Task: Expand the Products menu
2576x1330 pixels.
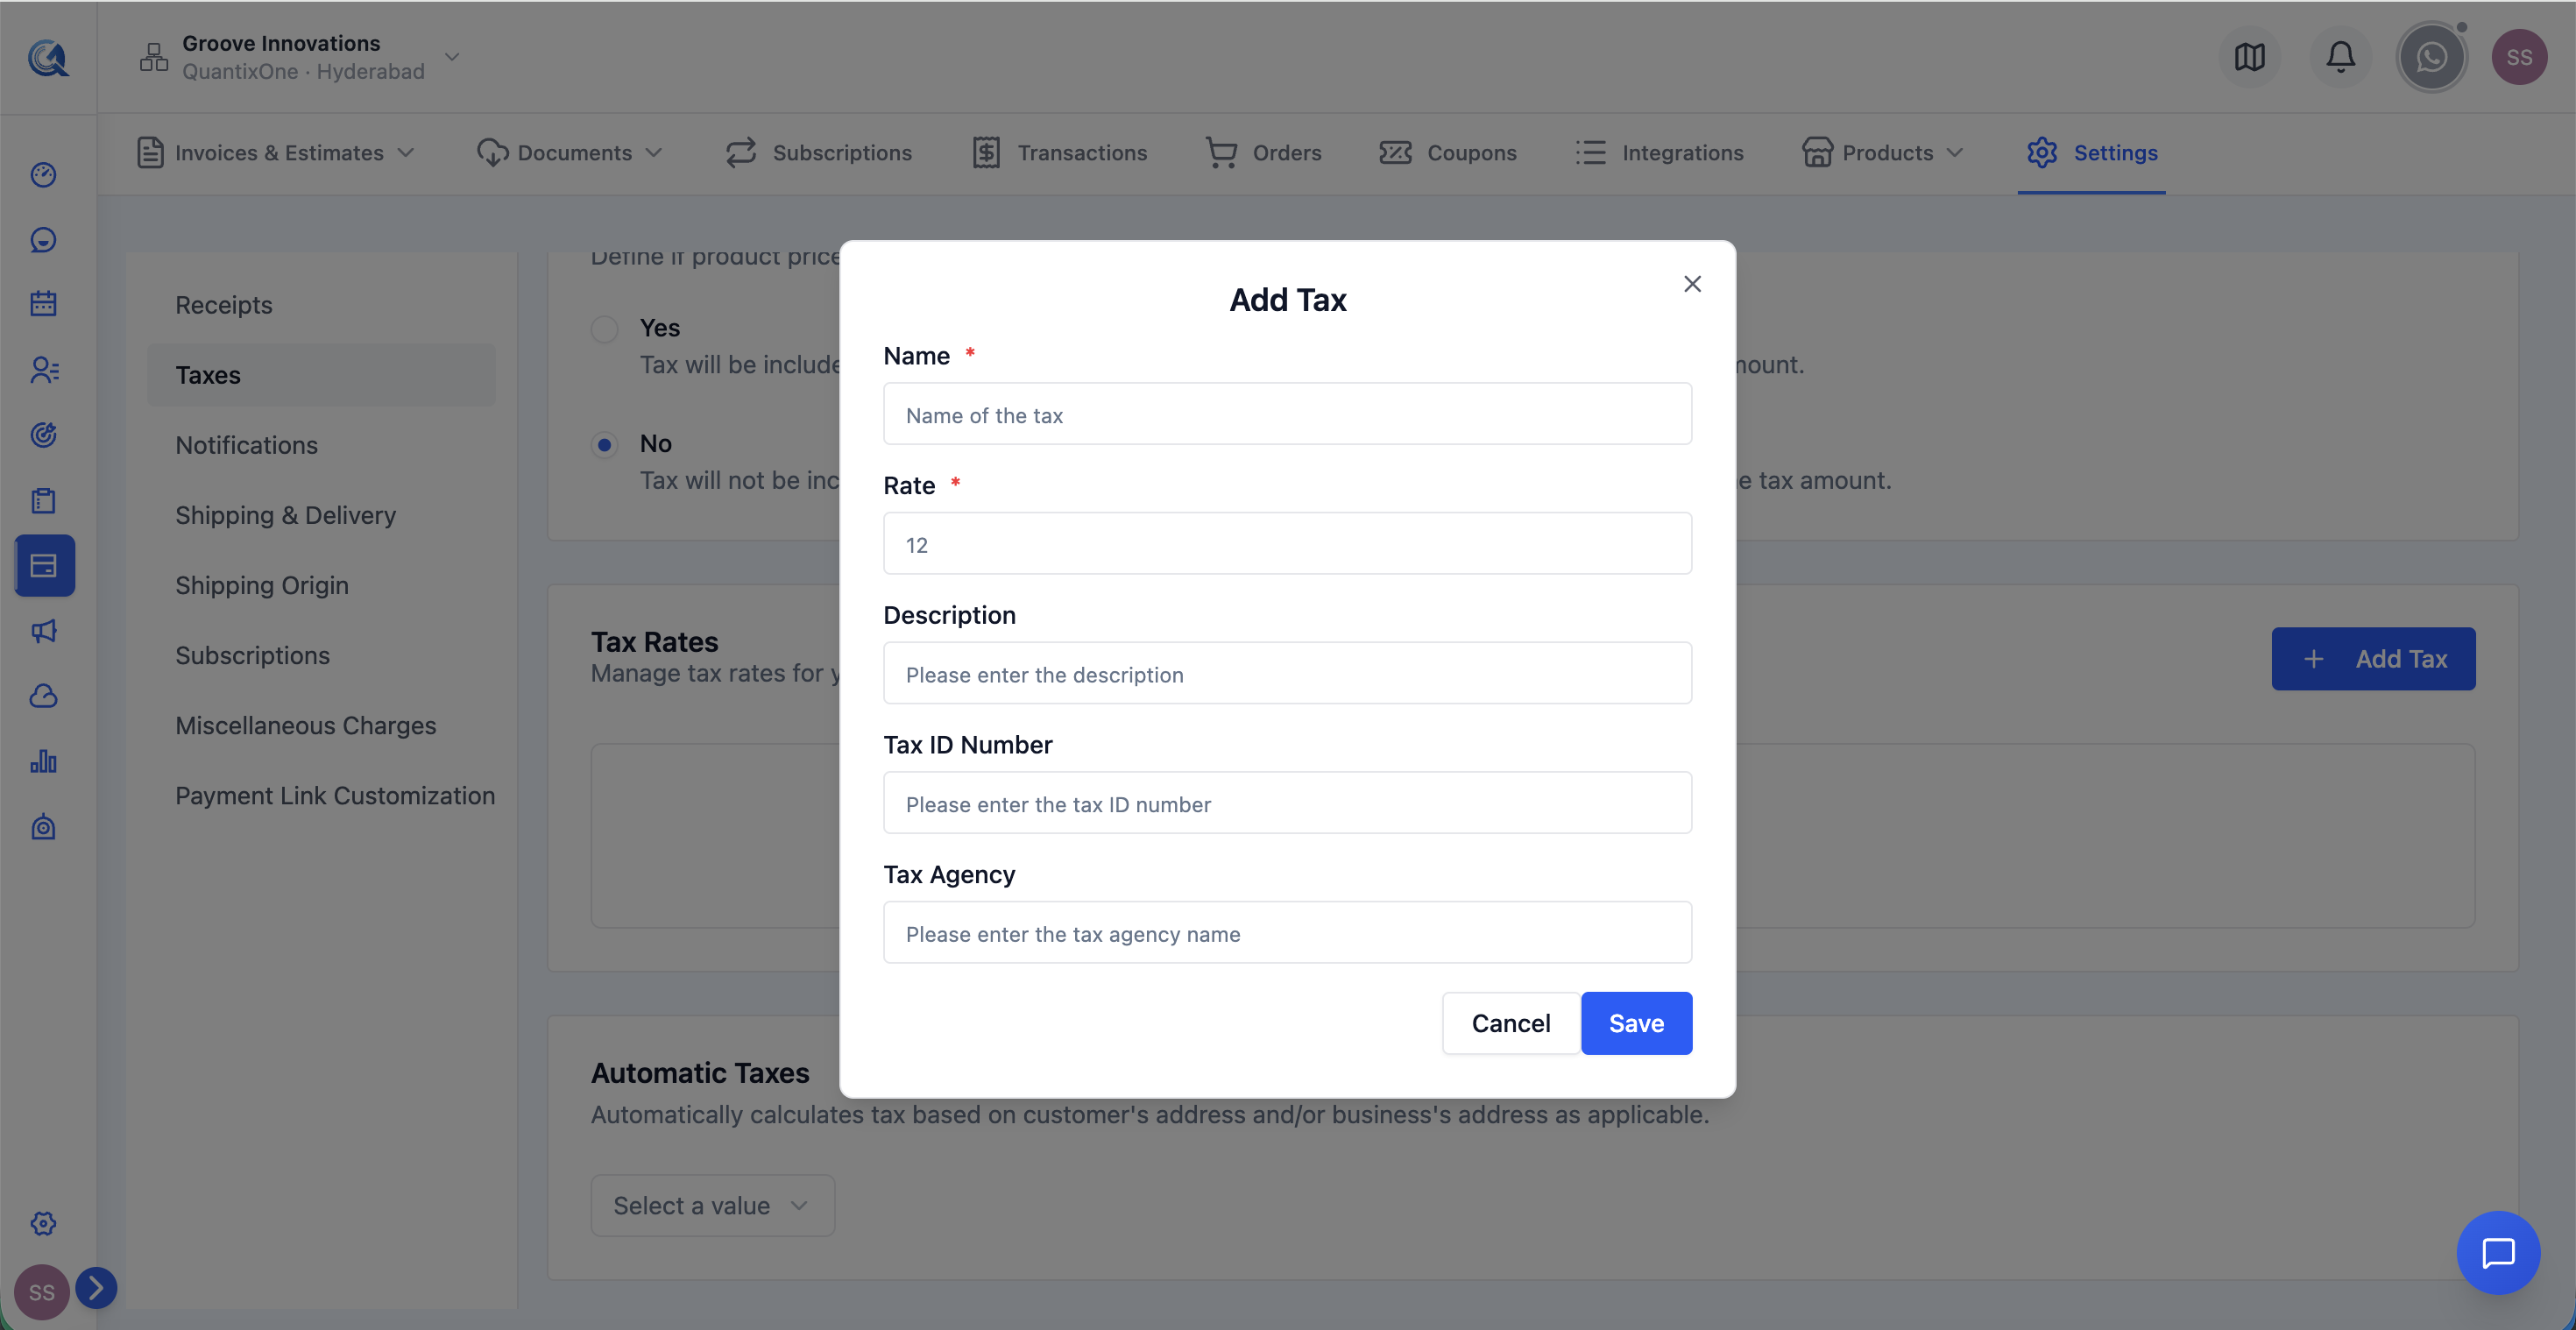Action: tap(1883, 153)
